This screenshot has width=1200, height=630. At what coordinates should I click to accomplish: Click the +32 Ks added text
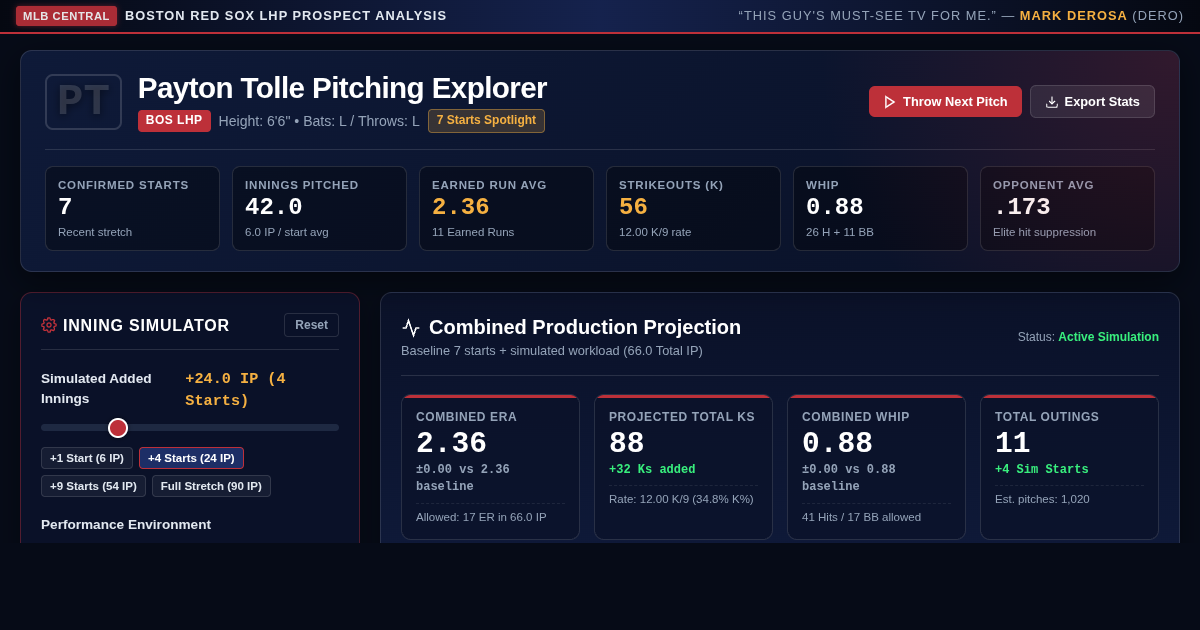click(652, 470)
